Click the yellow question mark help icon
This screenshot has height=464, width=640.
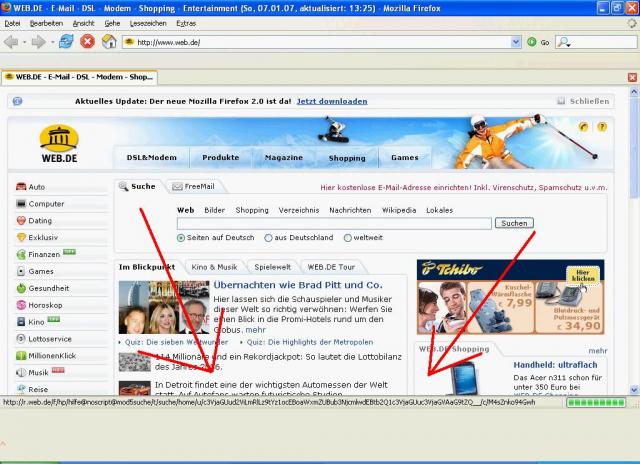[602, 127]
